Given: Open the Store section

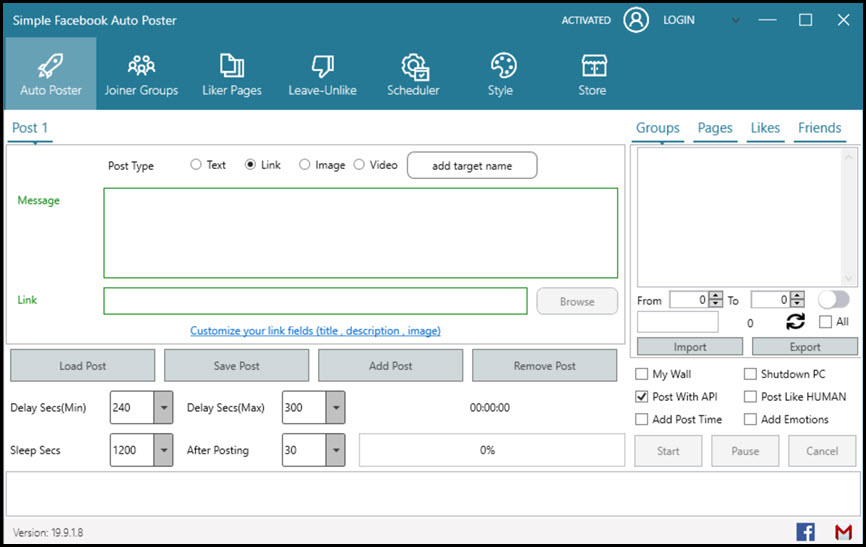Looking at the screenshot, I should pyautogui.click(x=593, y=73).
